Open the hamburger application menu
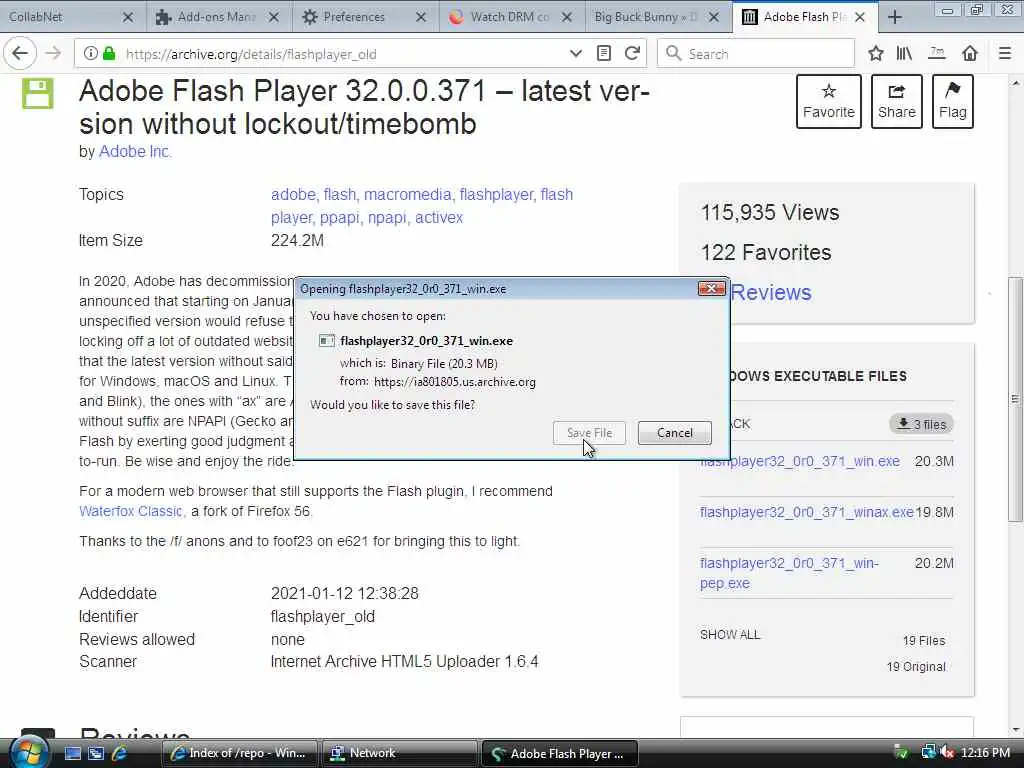This screenshot has height=768, width=1024. pyautogui.click(x=1005, y=54)
